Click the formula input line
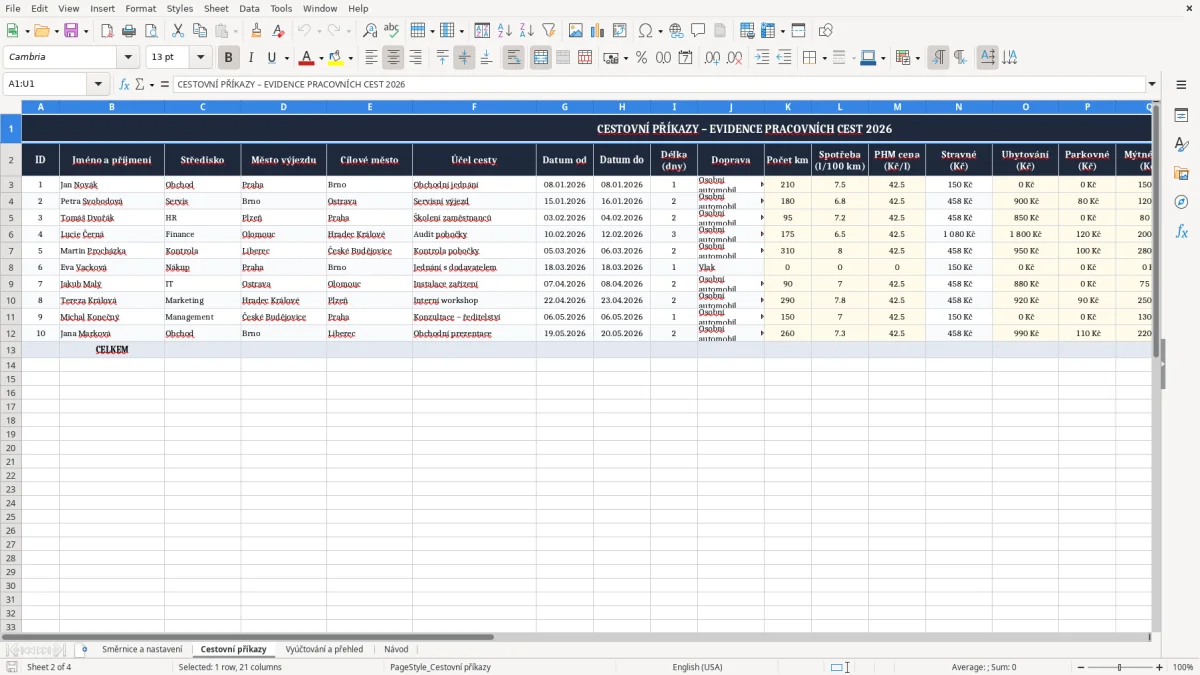The height and width of the screenshot is (675, 1200). [658, 84]
